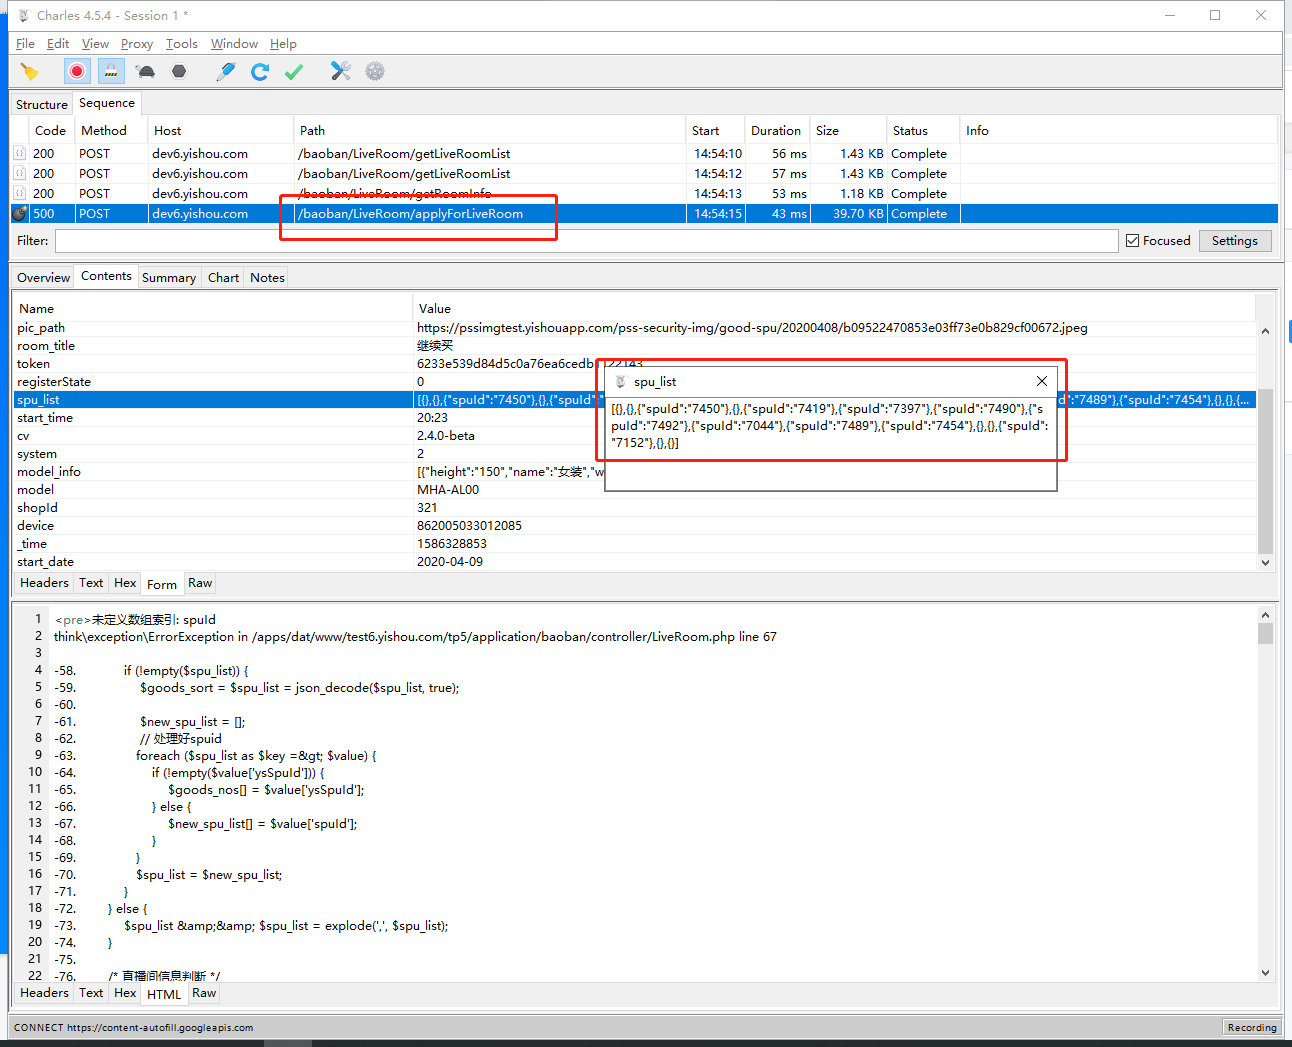Click the compose pen icon
The image size is (1292, 1047).
(x=226, y=71)
